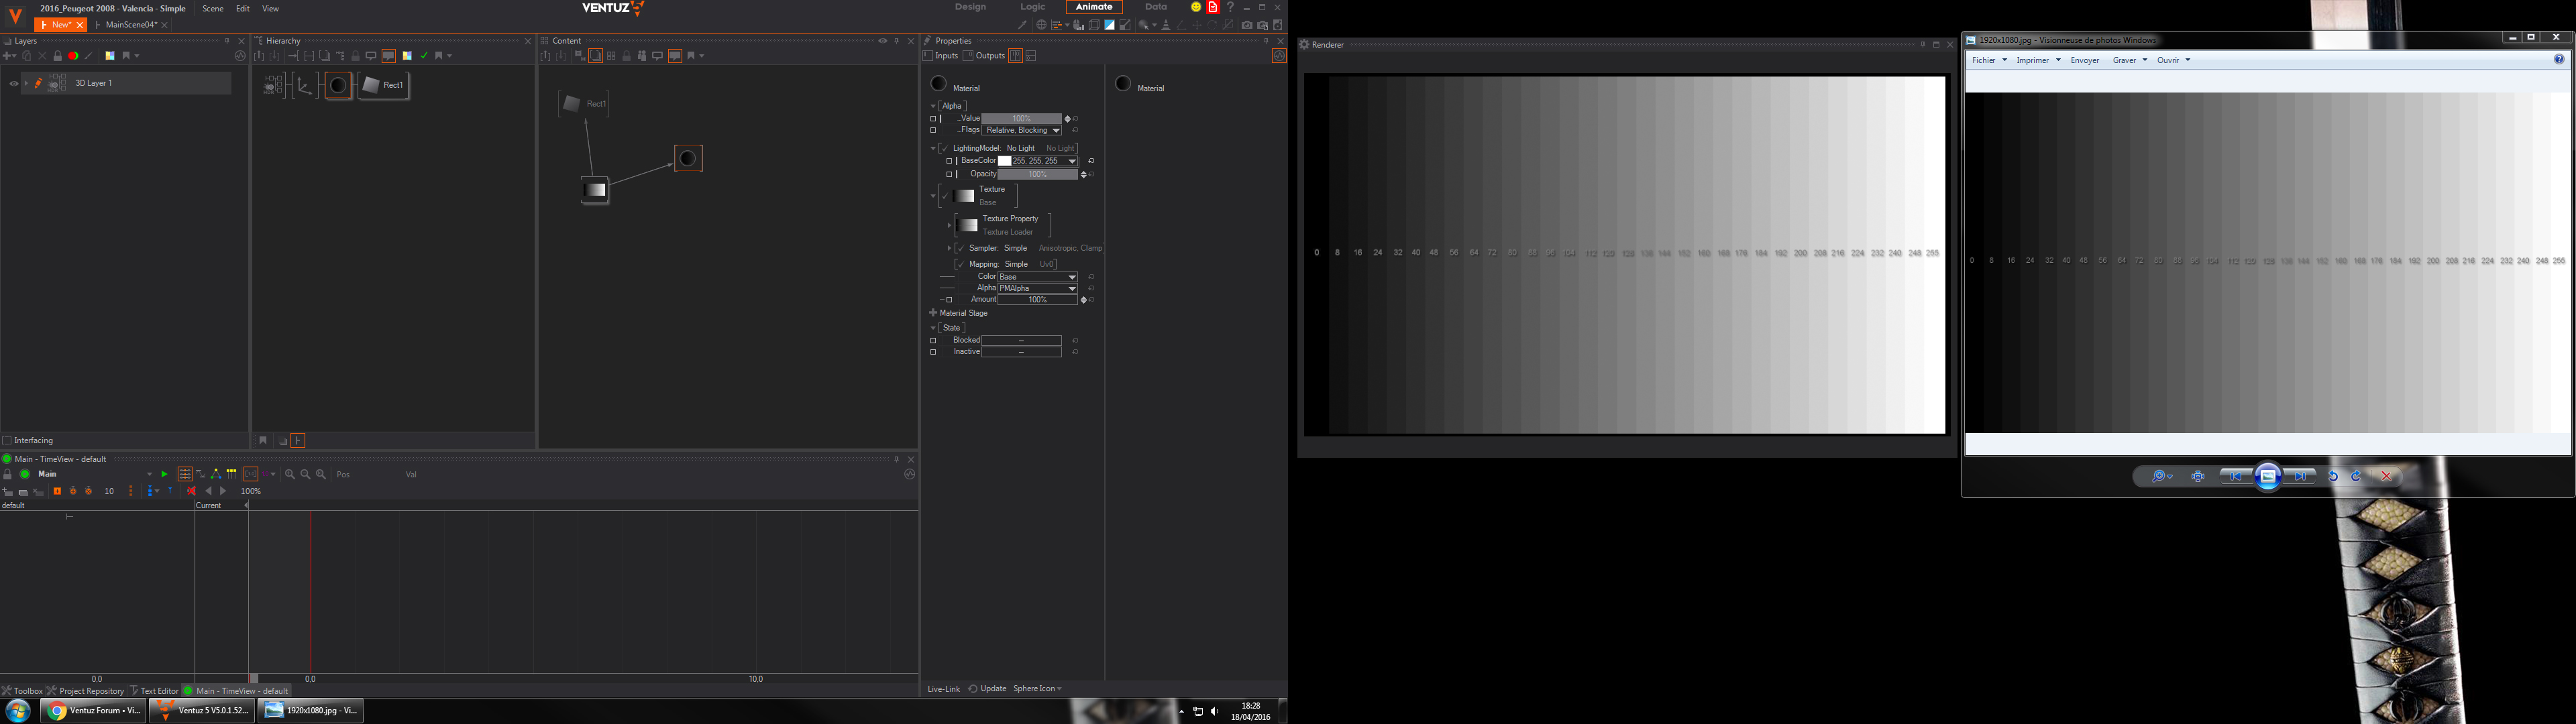The width and height of the screenshot is (2576, 724).
Task: Collapse the State property group
Action: pos(934,328)
